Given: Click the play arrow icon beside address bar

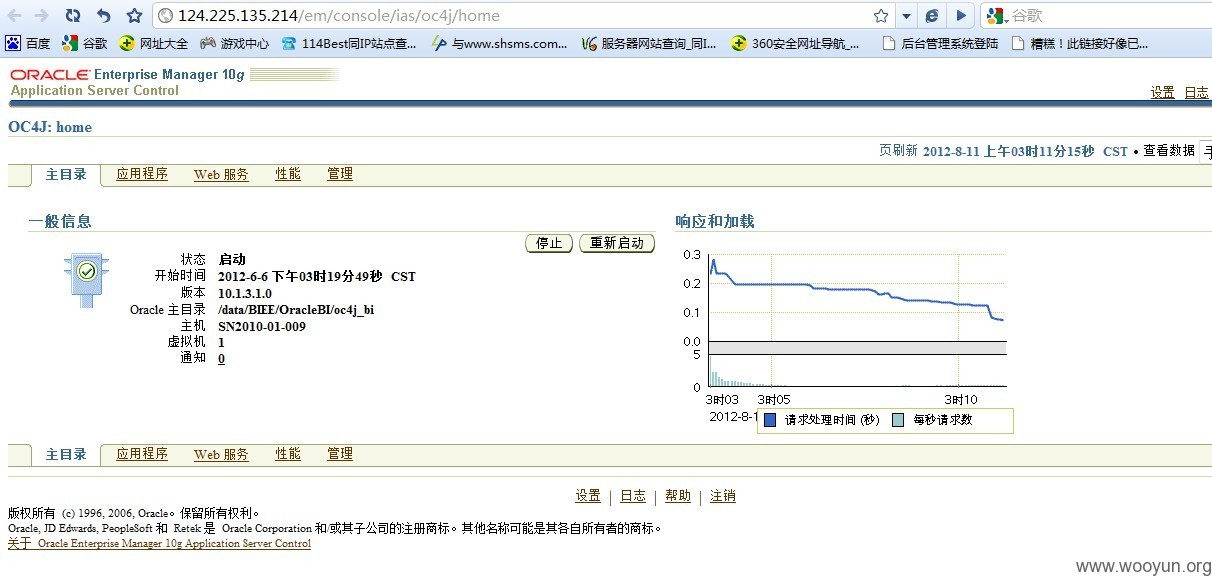Looking at the screenshot, I should [961, 16].
